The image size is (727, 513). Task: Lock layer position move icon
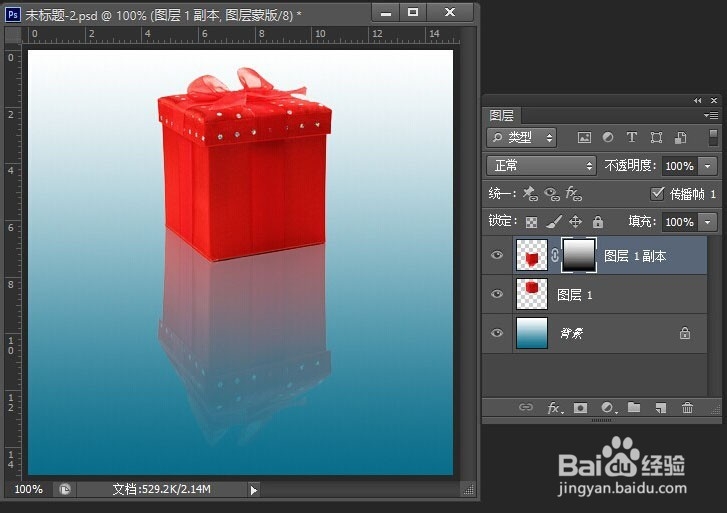tap(575, 222)
